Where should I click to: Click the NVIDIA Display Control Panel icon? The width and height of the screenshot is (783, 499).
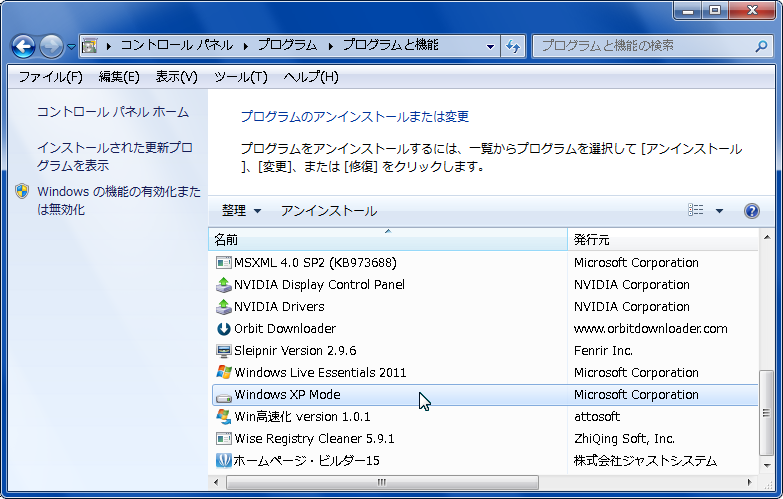point(224,285)
